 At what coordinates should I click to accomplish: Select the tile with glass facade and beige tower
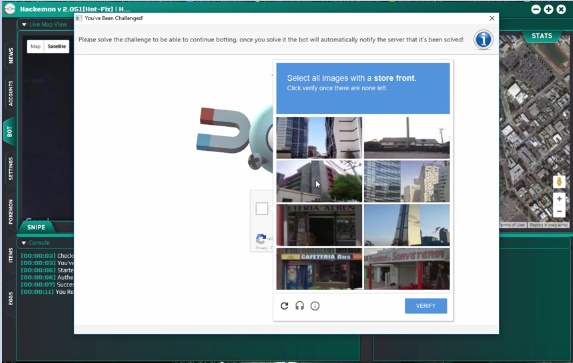pyautogui.click(x=407, y=181)
